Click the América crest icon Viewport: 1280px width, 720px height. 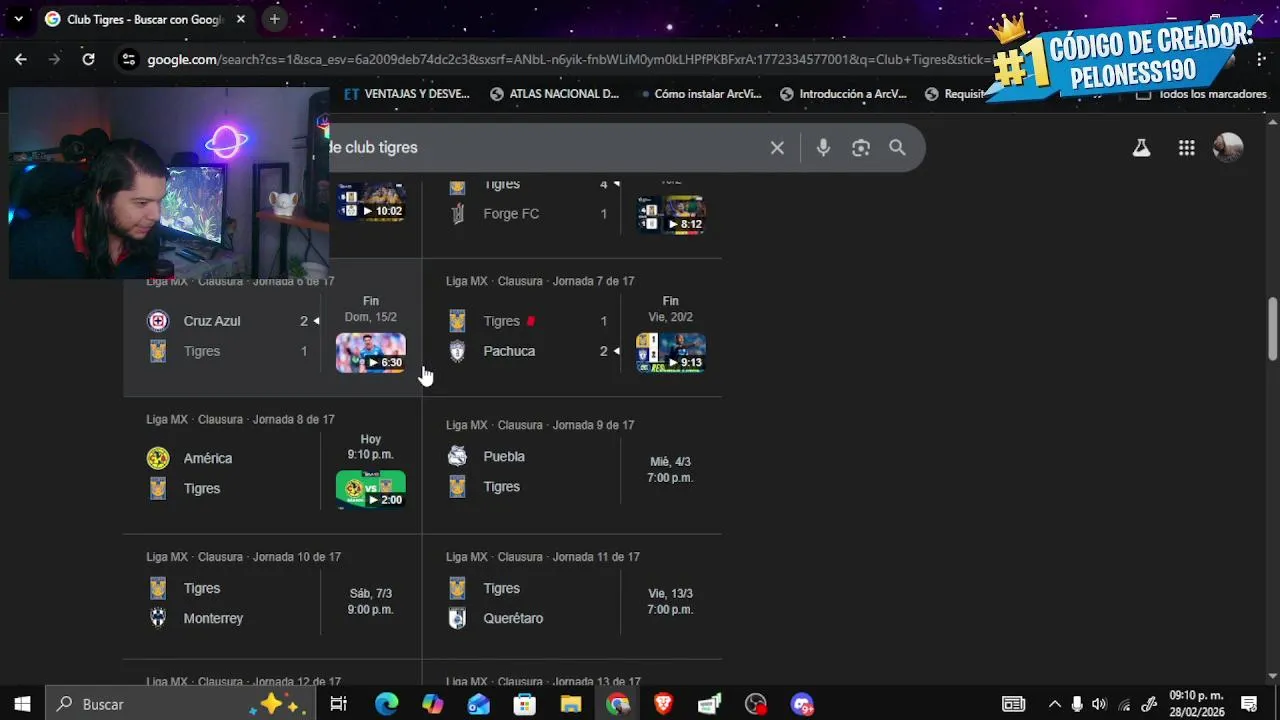[x=158, y=458]
